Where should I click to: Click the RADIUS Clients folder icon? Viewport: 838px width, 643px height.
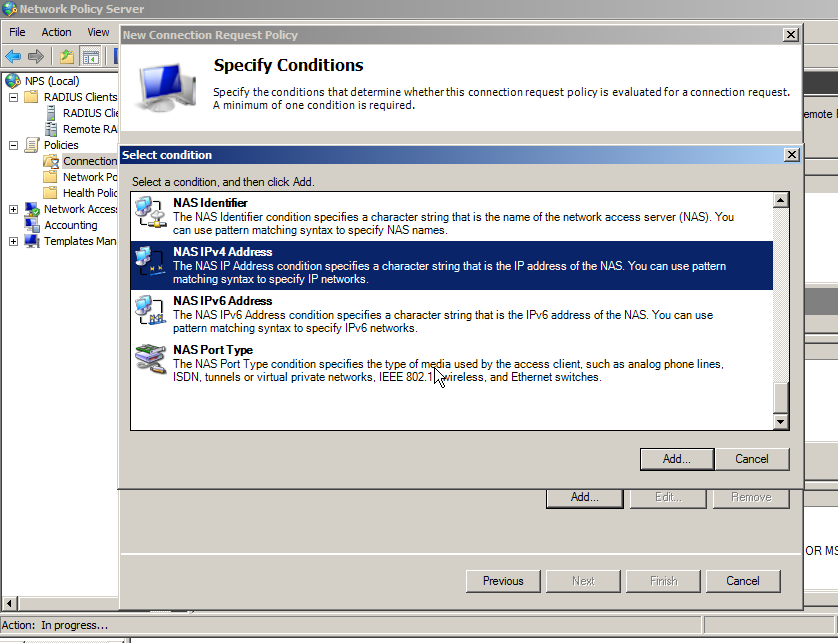point(33,96)
